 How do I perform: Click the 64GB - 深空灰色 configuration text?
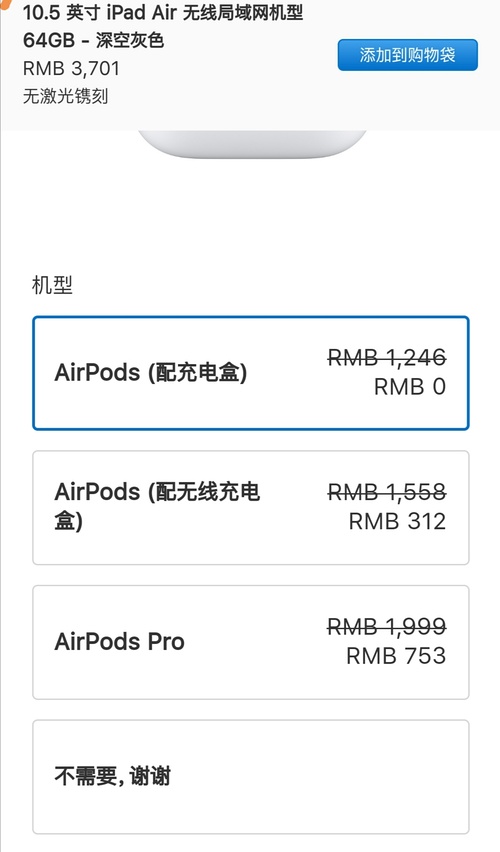[93, 41]
